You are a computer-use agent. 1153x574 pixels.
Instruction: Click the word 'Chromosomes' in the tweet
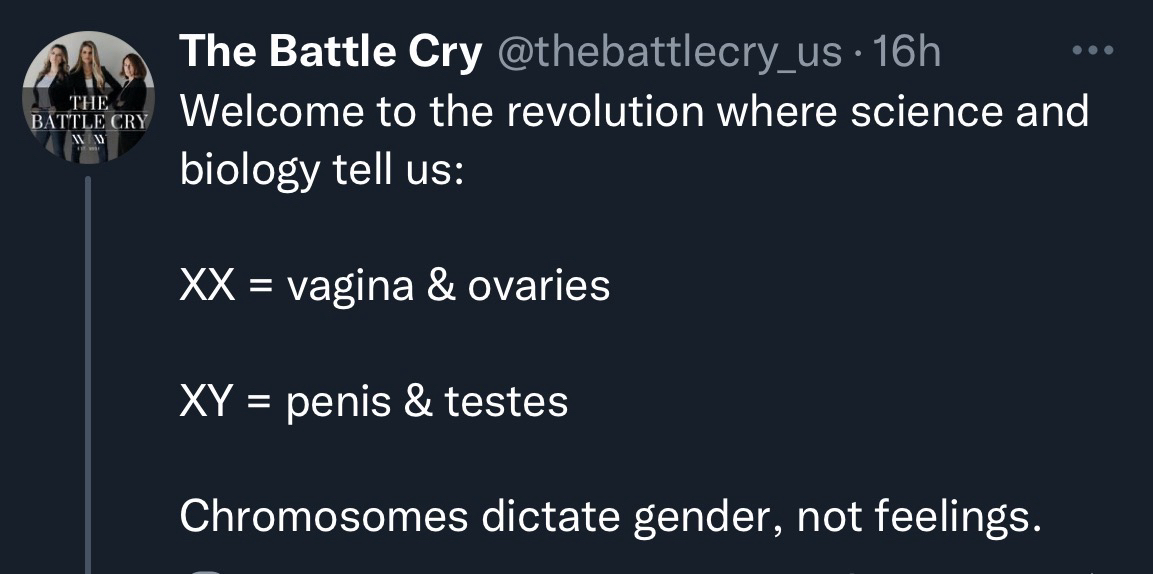(x=324, y=516)
